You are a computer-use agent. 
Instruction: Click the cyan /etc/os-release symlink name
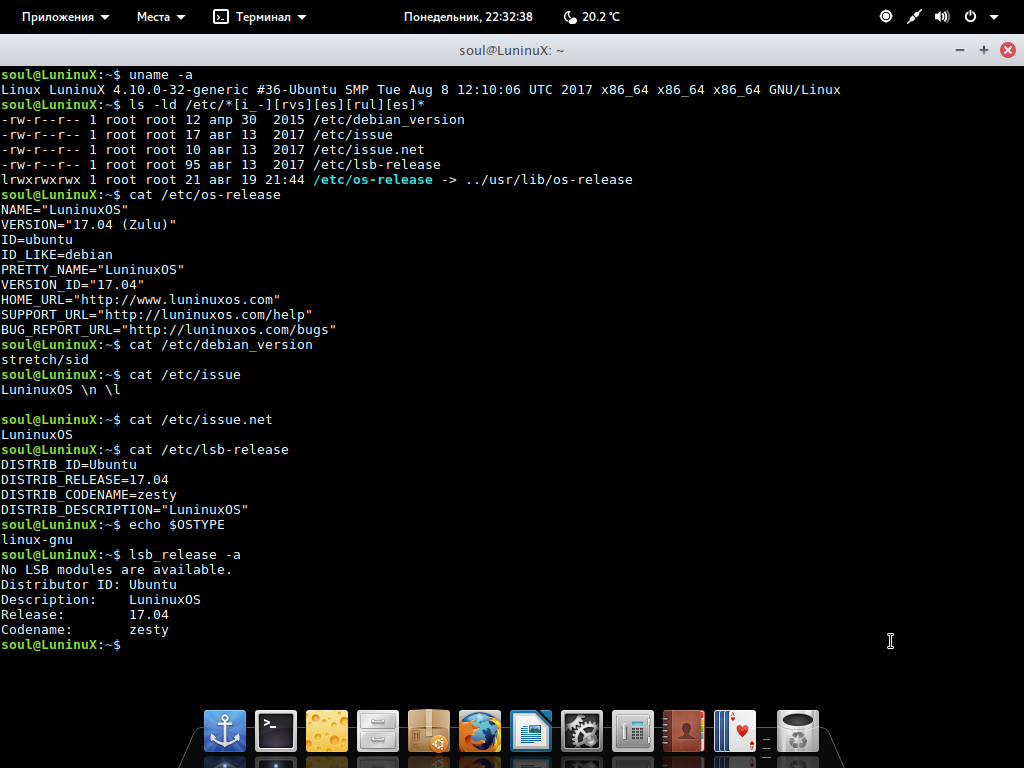[373, 180]
